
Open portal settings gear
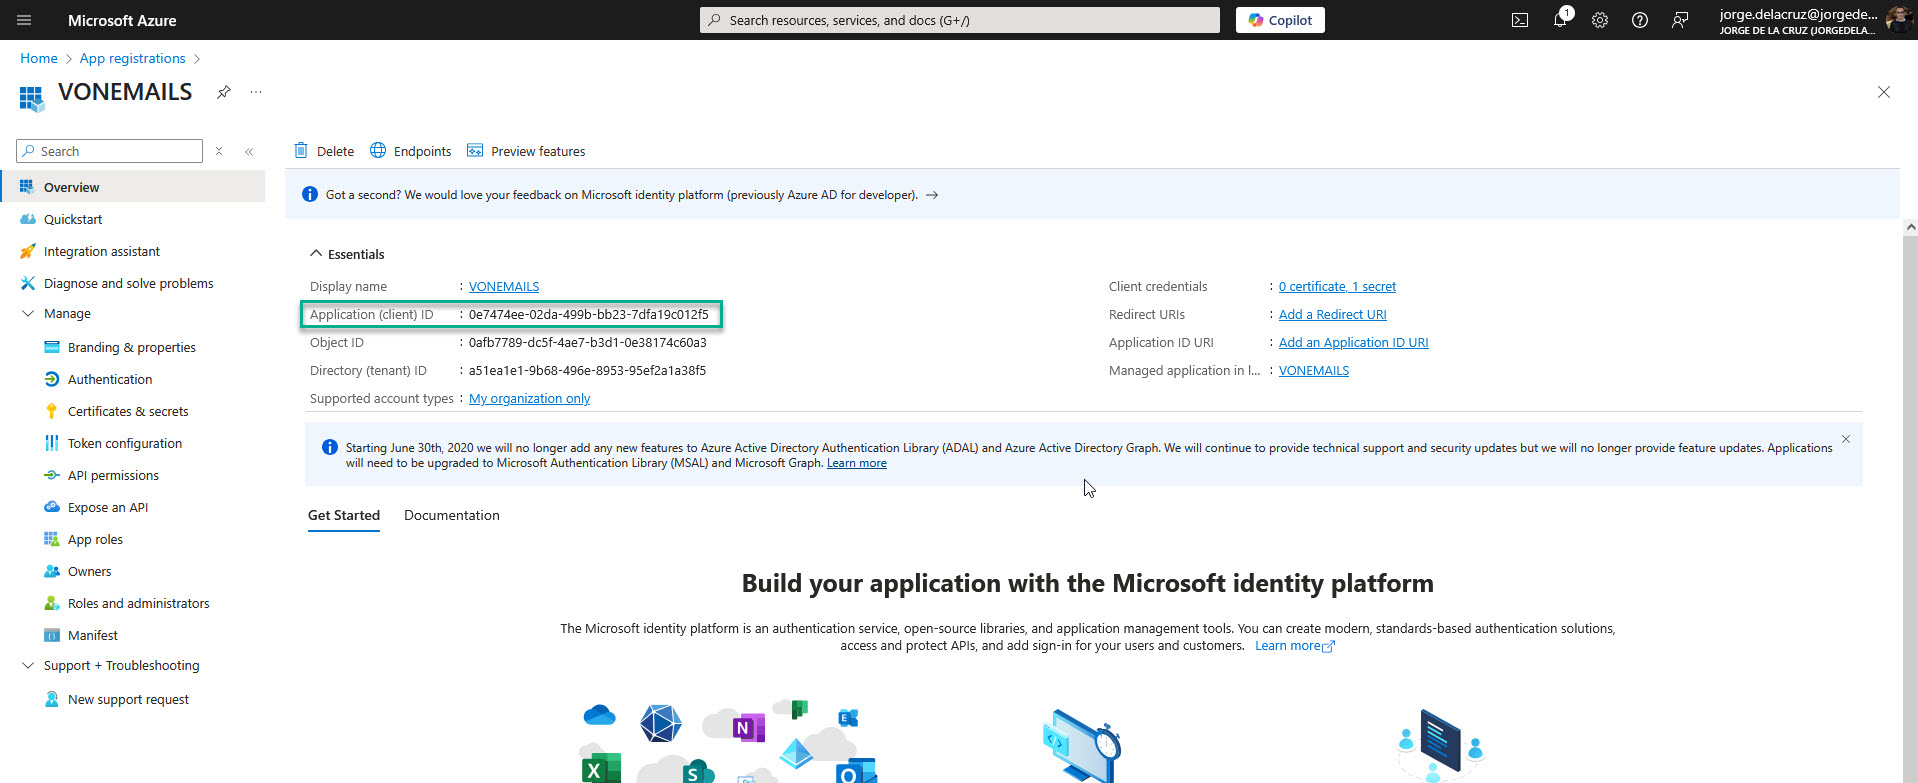1600,20
